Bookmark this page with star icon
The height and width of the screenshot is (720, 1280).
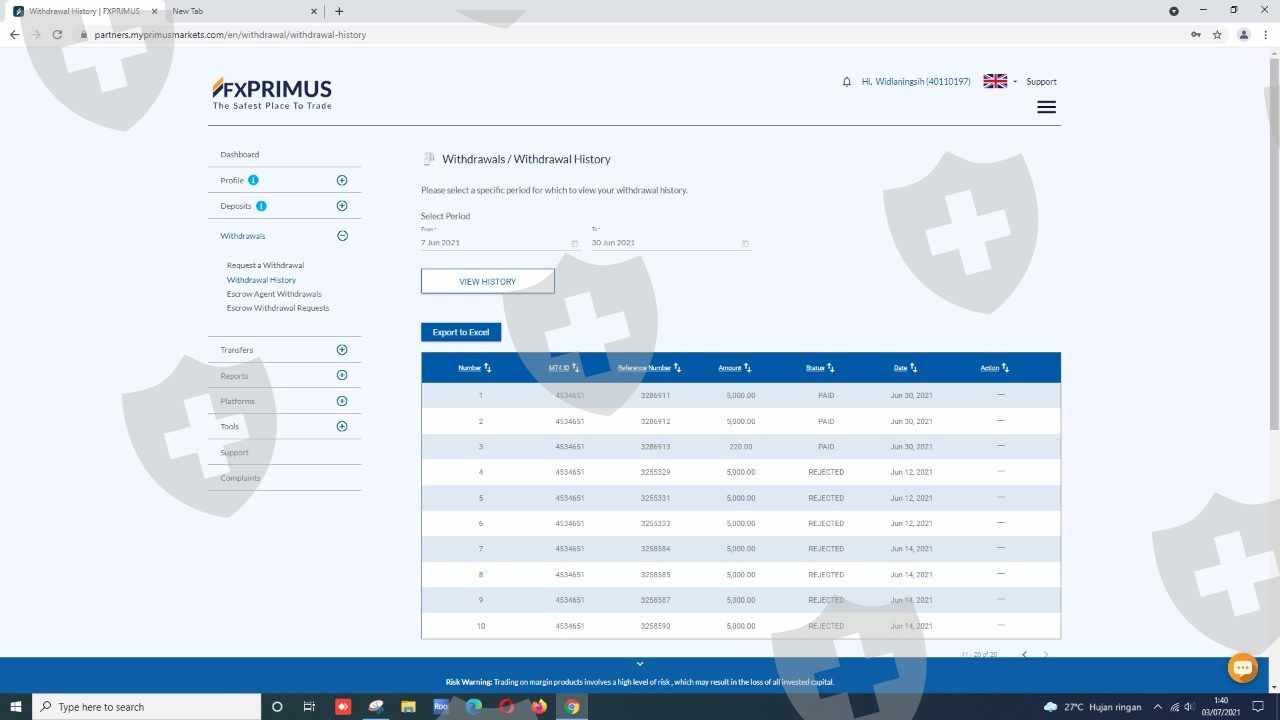pos(1217,34)
